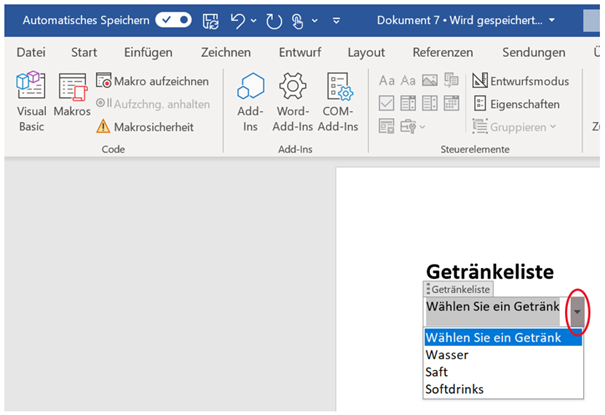Switch to the Referenzen tab
The width and height of the screenshot is (605, 415).
(443, 52)
